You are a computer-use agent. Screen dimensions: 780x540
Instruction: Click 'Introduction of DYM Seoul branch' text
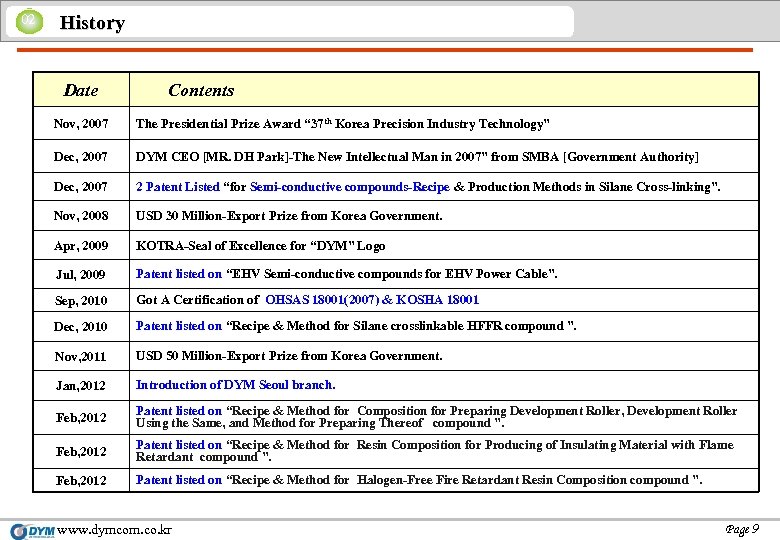(x=236, y=385)
